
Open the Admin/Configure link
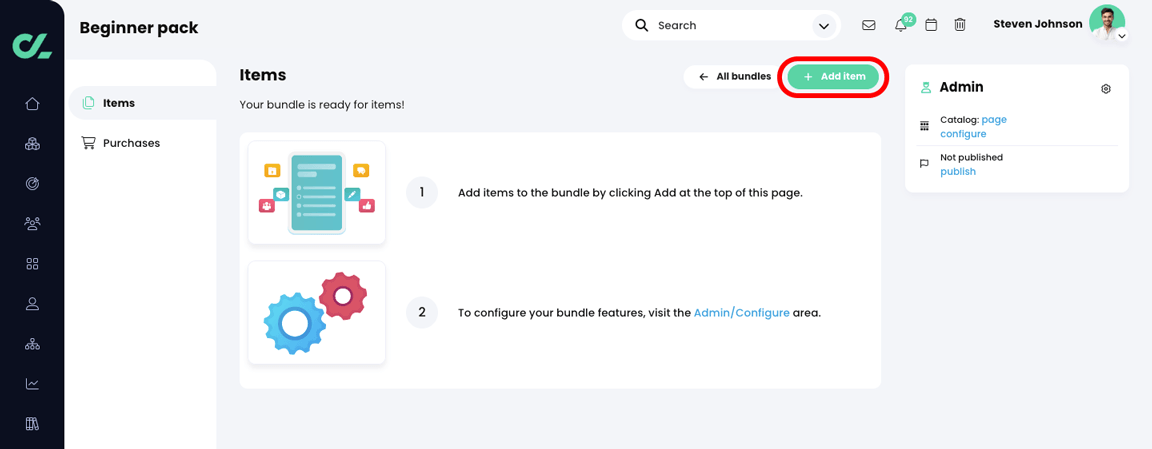point(741,312)
